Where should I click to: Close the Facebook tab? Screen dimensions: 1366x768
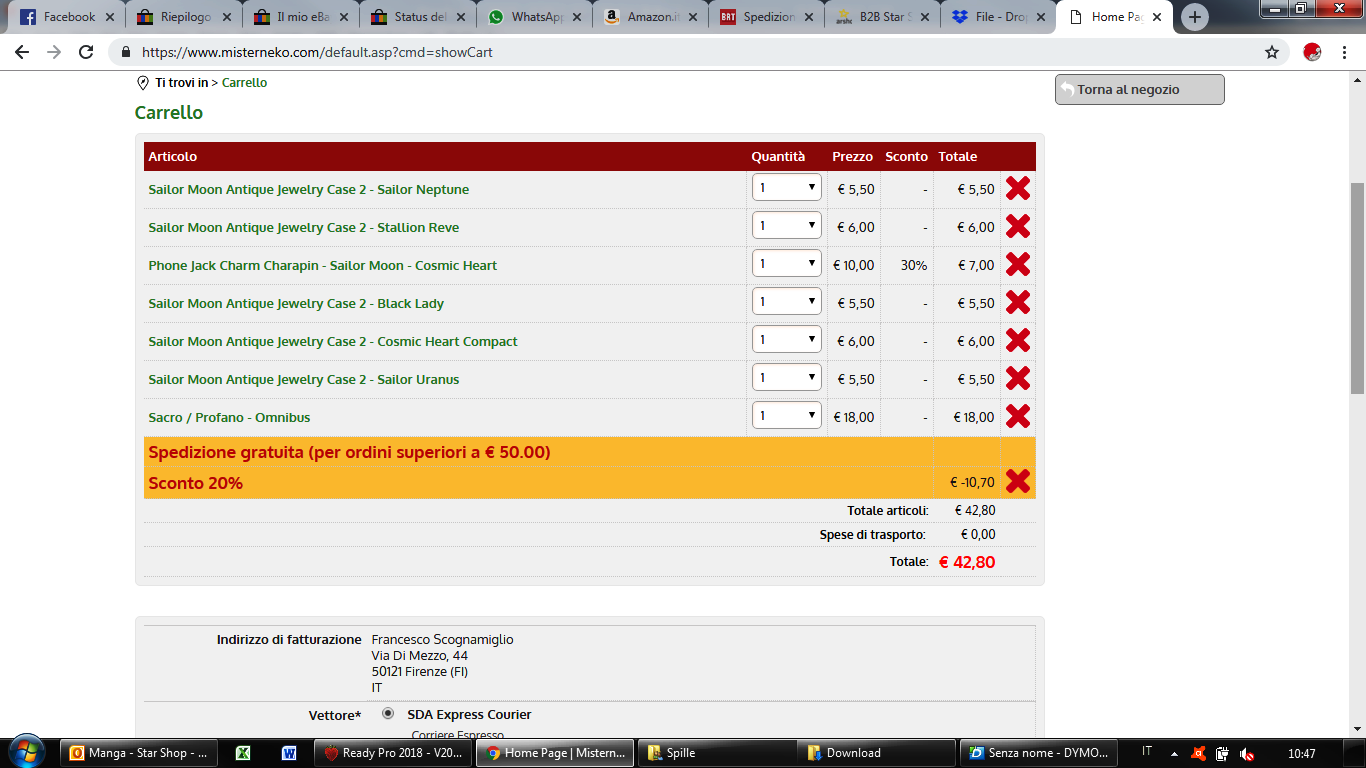110,17
